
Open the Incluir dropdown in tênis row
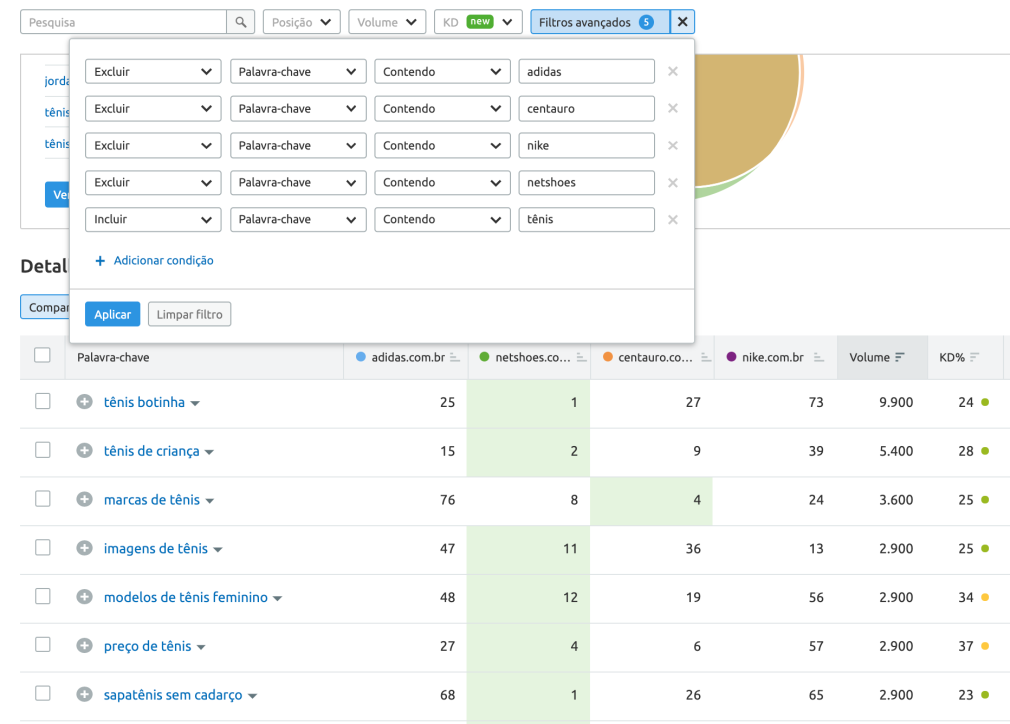click(x=153, y=220)
